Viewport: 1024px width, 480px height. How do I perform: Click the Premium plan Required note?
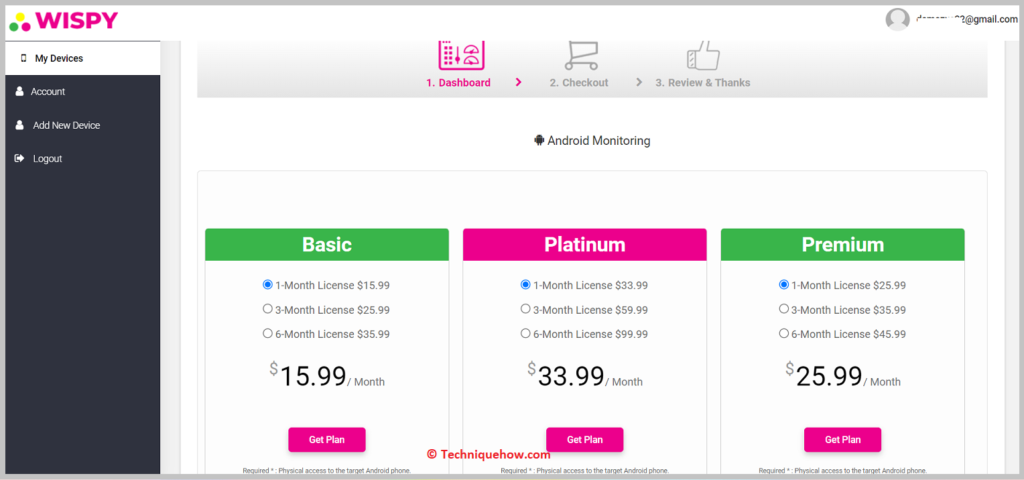tap(842, 470)
